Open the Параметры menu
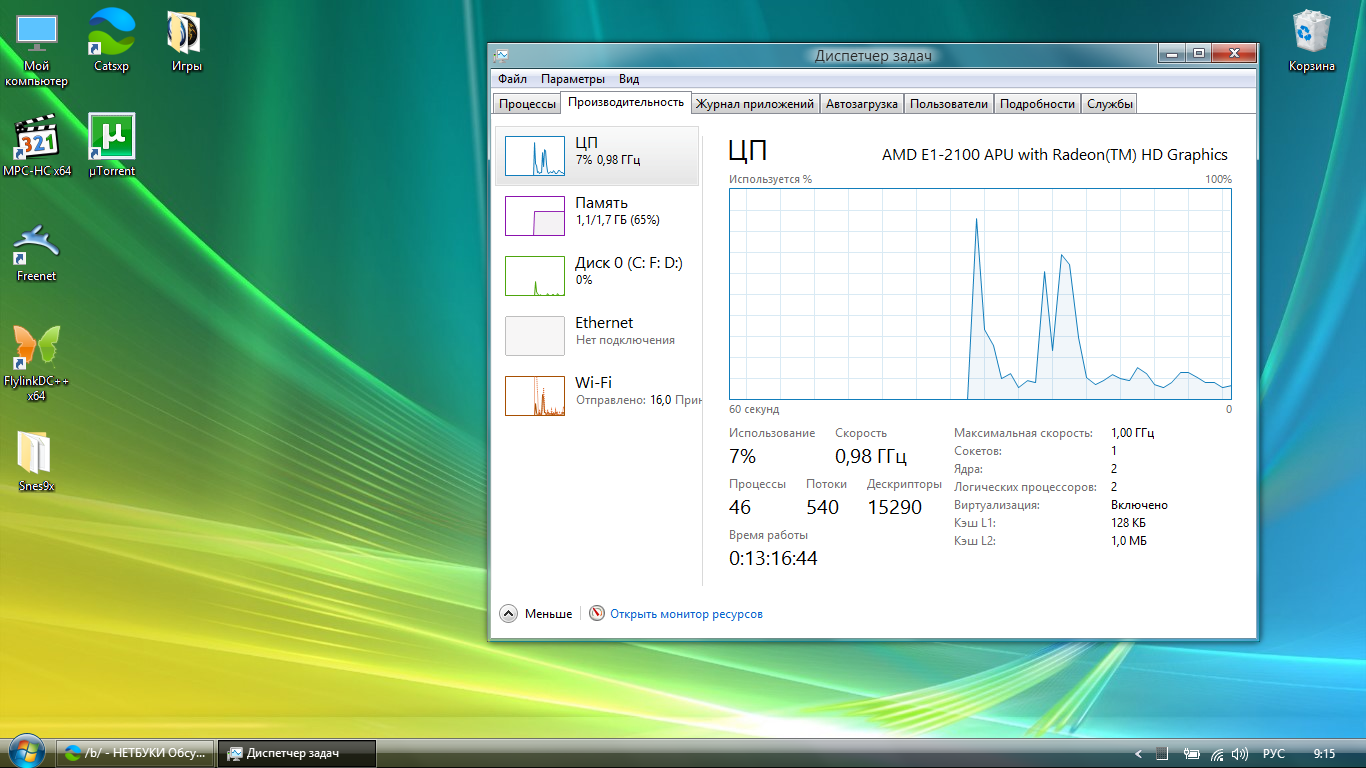 point(573,79)
